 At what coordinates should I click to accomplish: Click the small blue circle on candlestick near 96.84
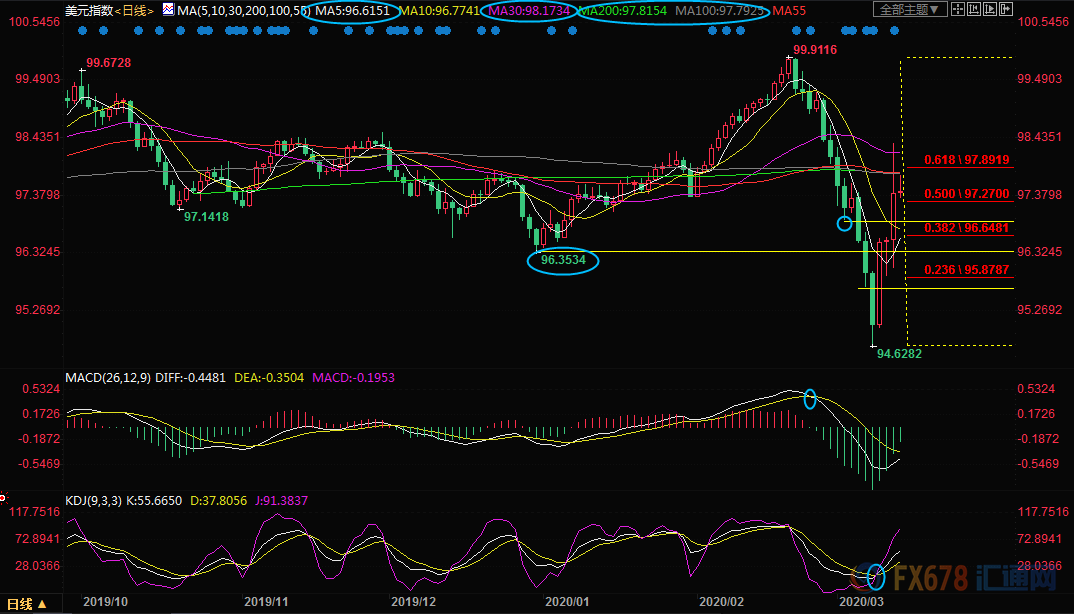[x=845, y=223]
